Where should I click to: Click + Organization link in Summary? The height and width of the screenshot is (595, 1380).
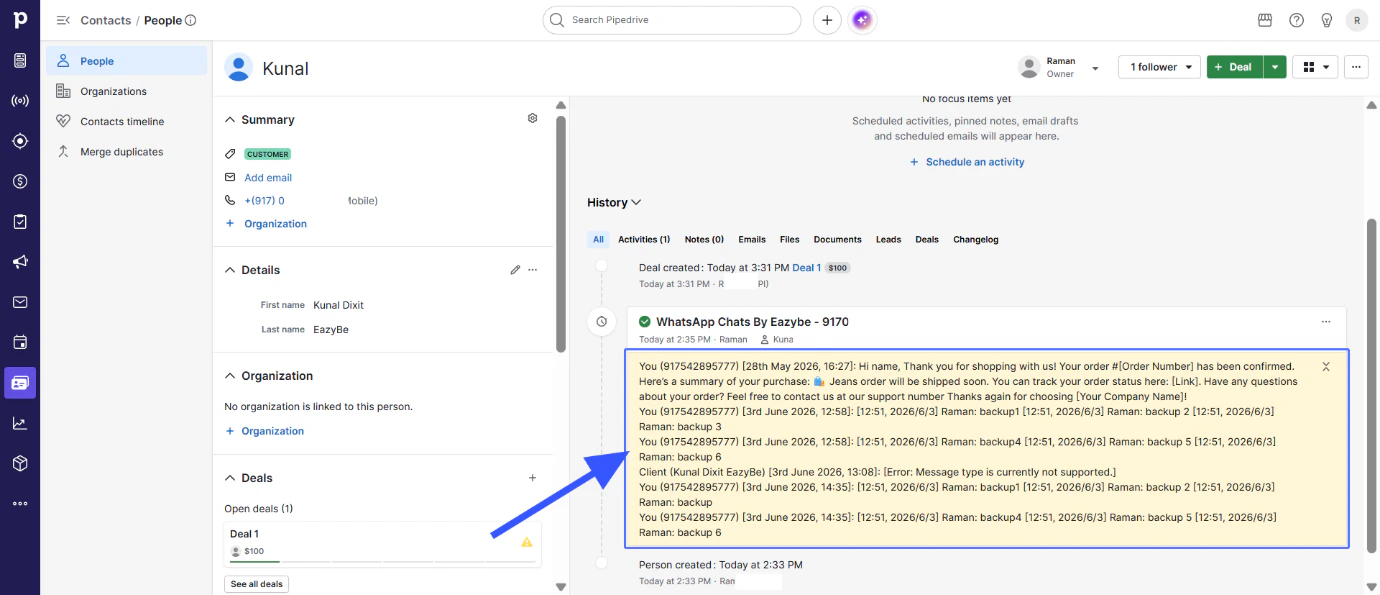[266, 224]
